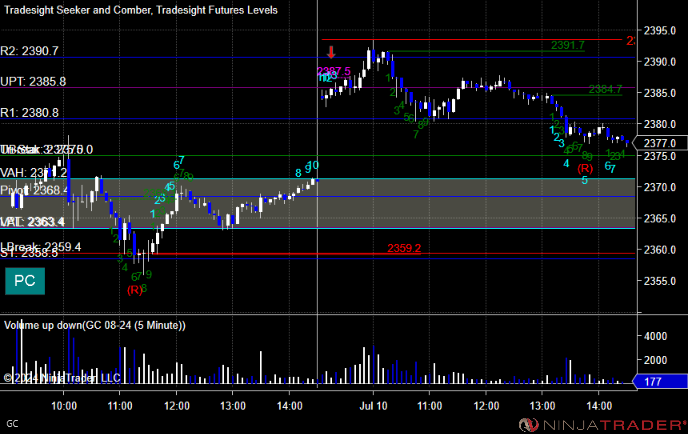Click the R1: 2380.8 level label

coord(29,113)
